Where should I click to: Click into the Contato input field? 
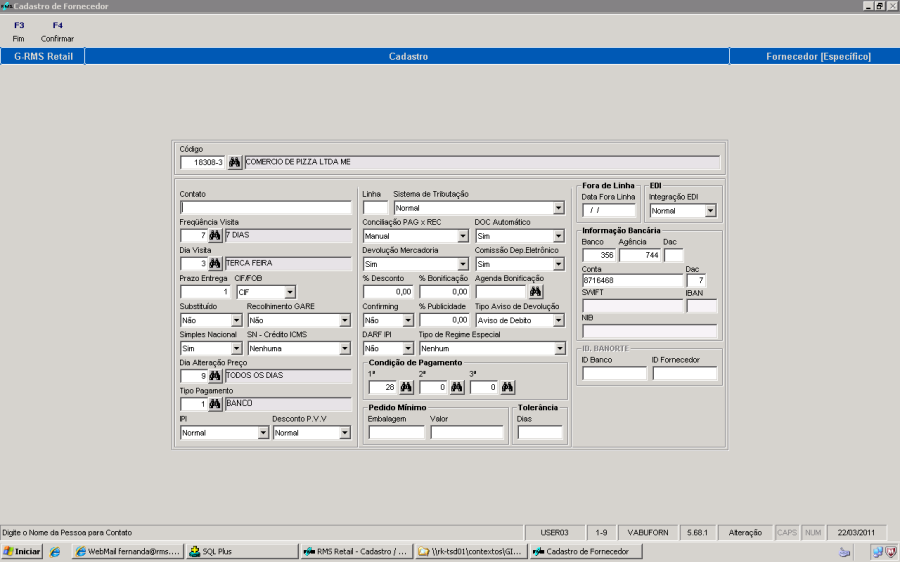(265, 208)
